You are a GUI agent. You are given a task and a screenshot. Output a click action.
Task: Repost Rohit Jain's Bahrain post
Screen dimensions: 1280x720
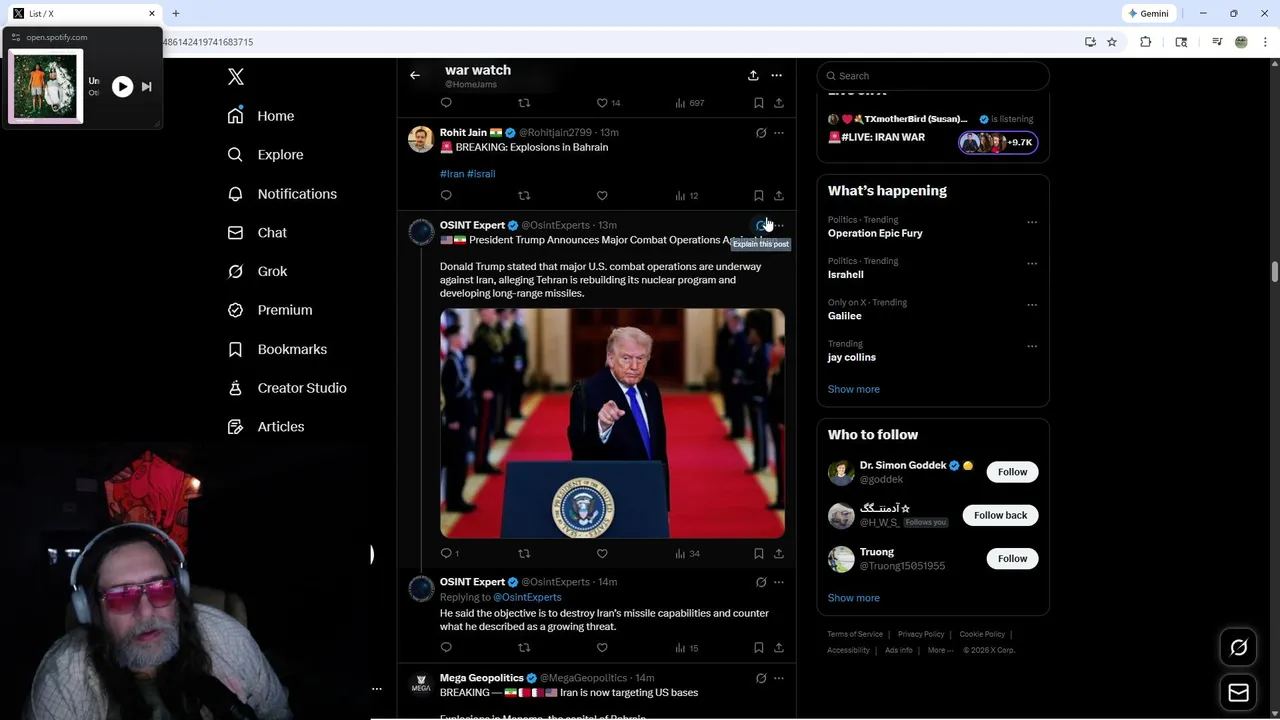524,196
